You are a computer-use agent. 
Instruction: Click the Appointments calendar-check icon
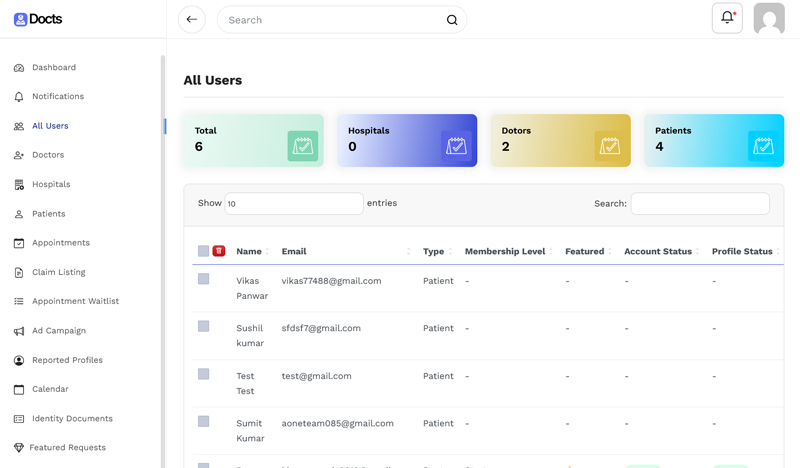tap(19, 243)
